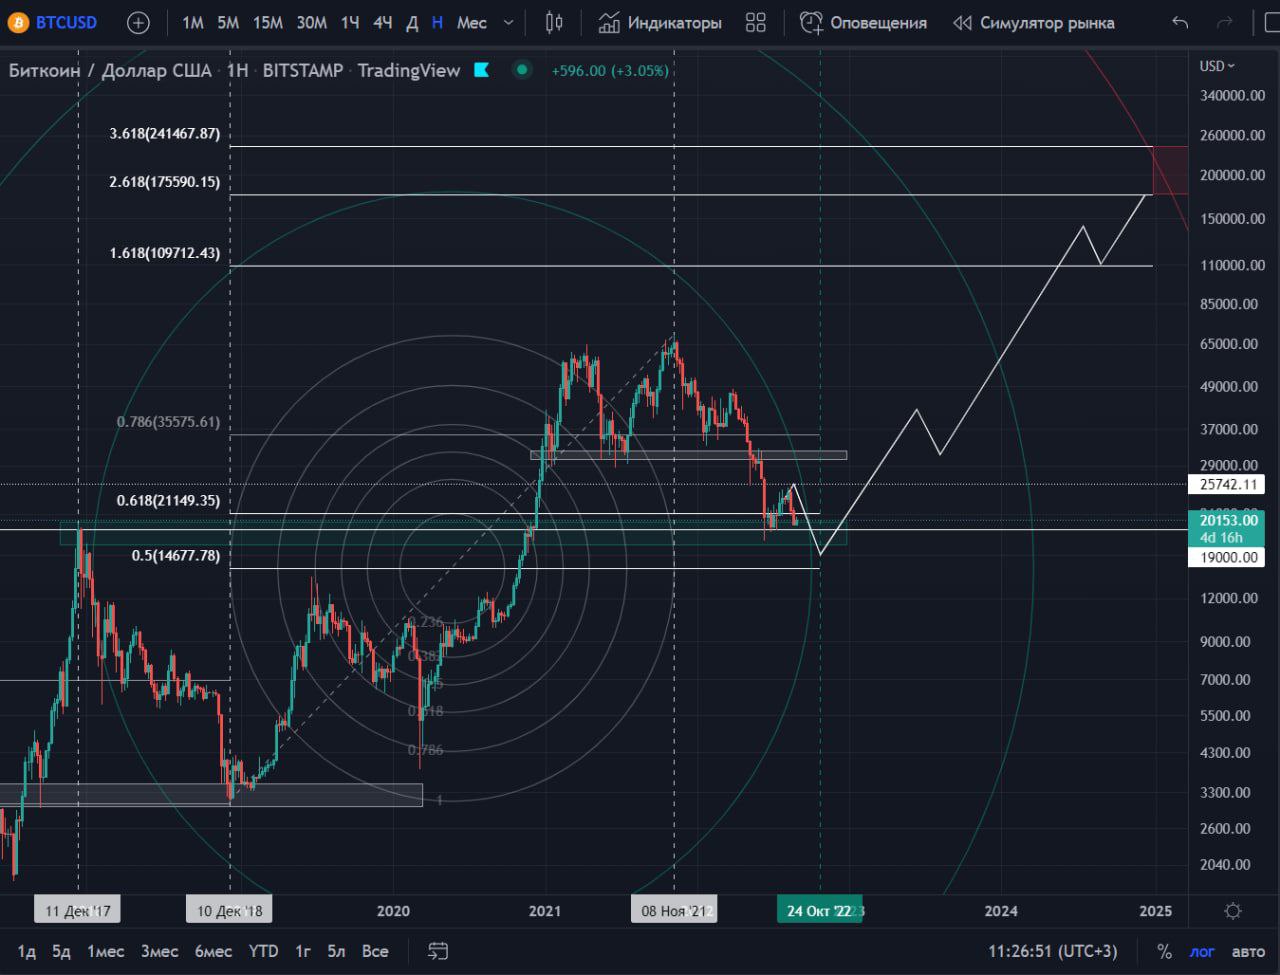Viewport: 1280px width, 975px height.
Task: Switch to the Мес monthly timeframe
Action: point(472,22)
